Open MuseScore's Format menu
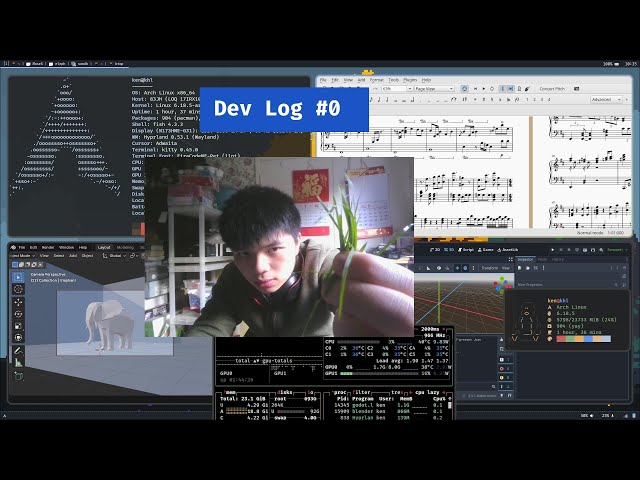The width and height of the screenshot is (640, 480). [x=376, y=80]
